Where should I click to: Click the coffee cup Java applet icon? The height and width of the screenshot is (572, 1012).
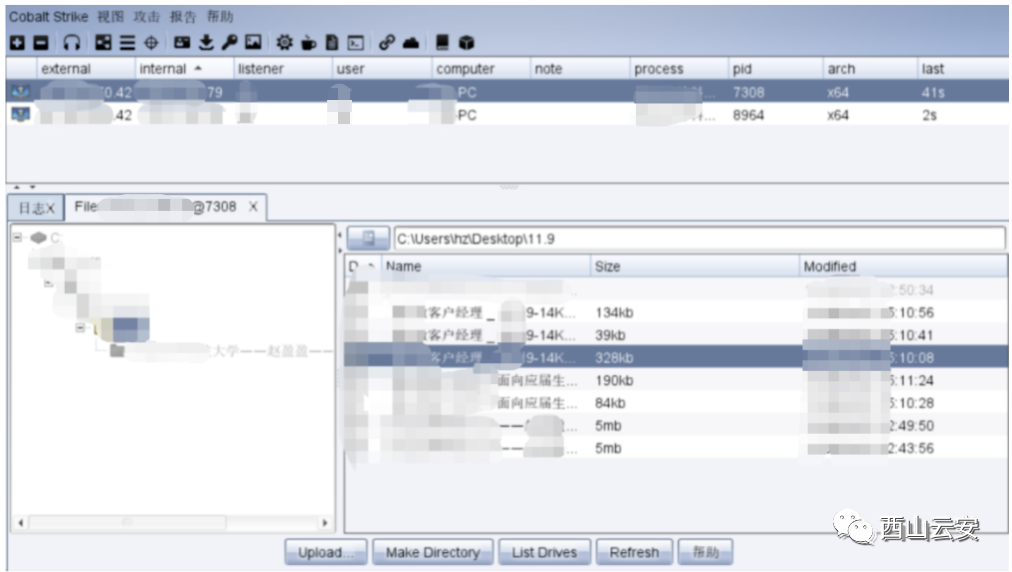pos(309,43)
